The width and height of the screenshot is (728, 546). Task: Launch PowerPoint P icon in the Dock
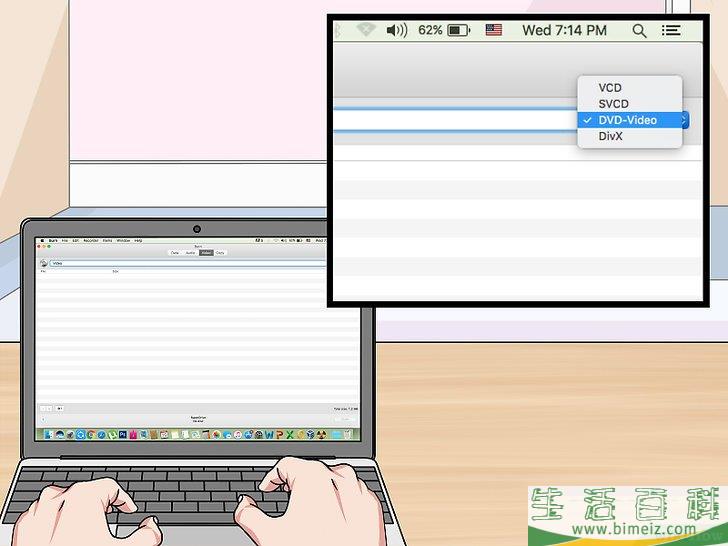(280, 435)
